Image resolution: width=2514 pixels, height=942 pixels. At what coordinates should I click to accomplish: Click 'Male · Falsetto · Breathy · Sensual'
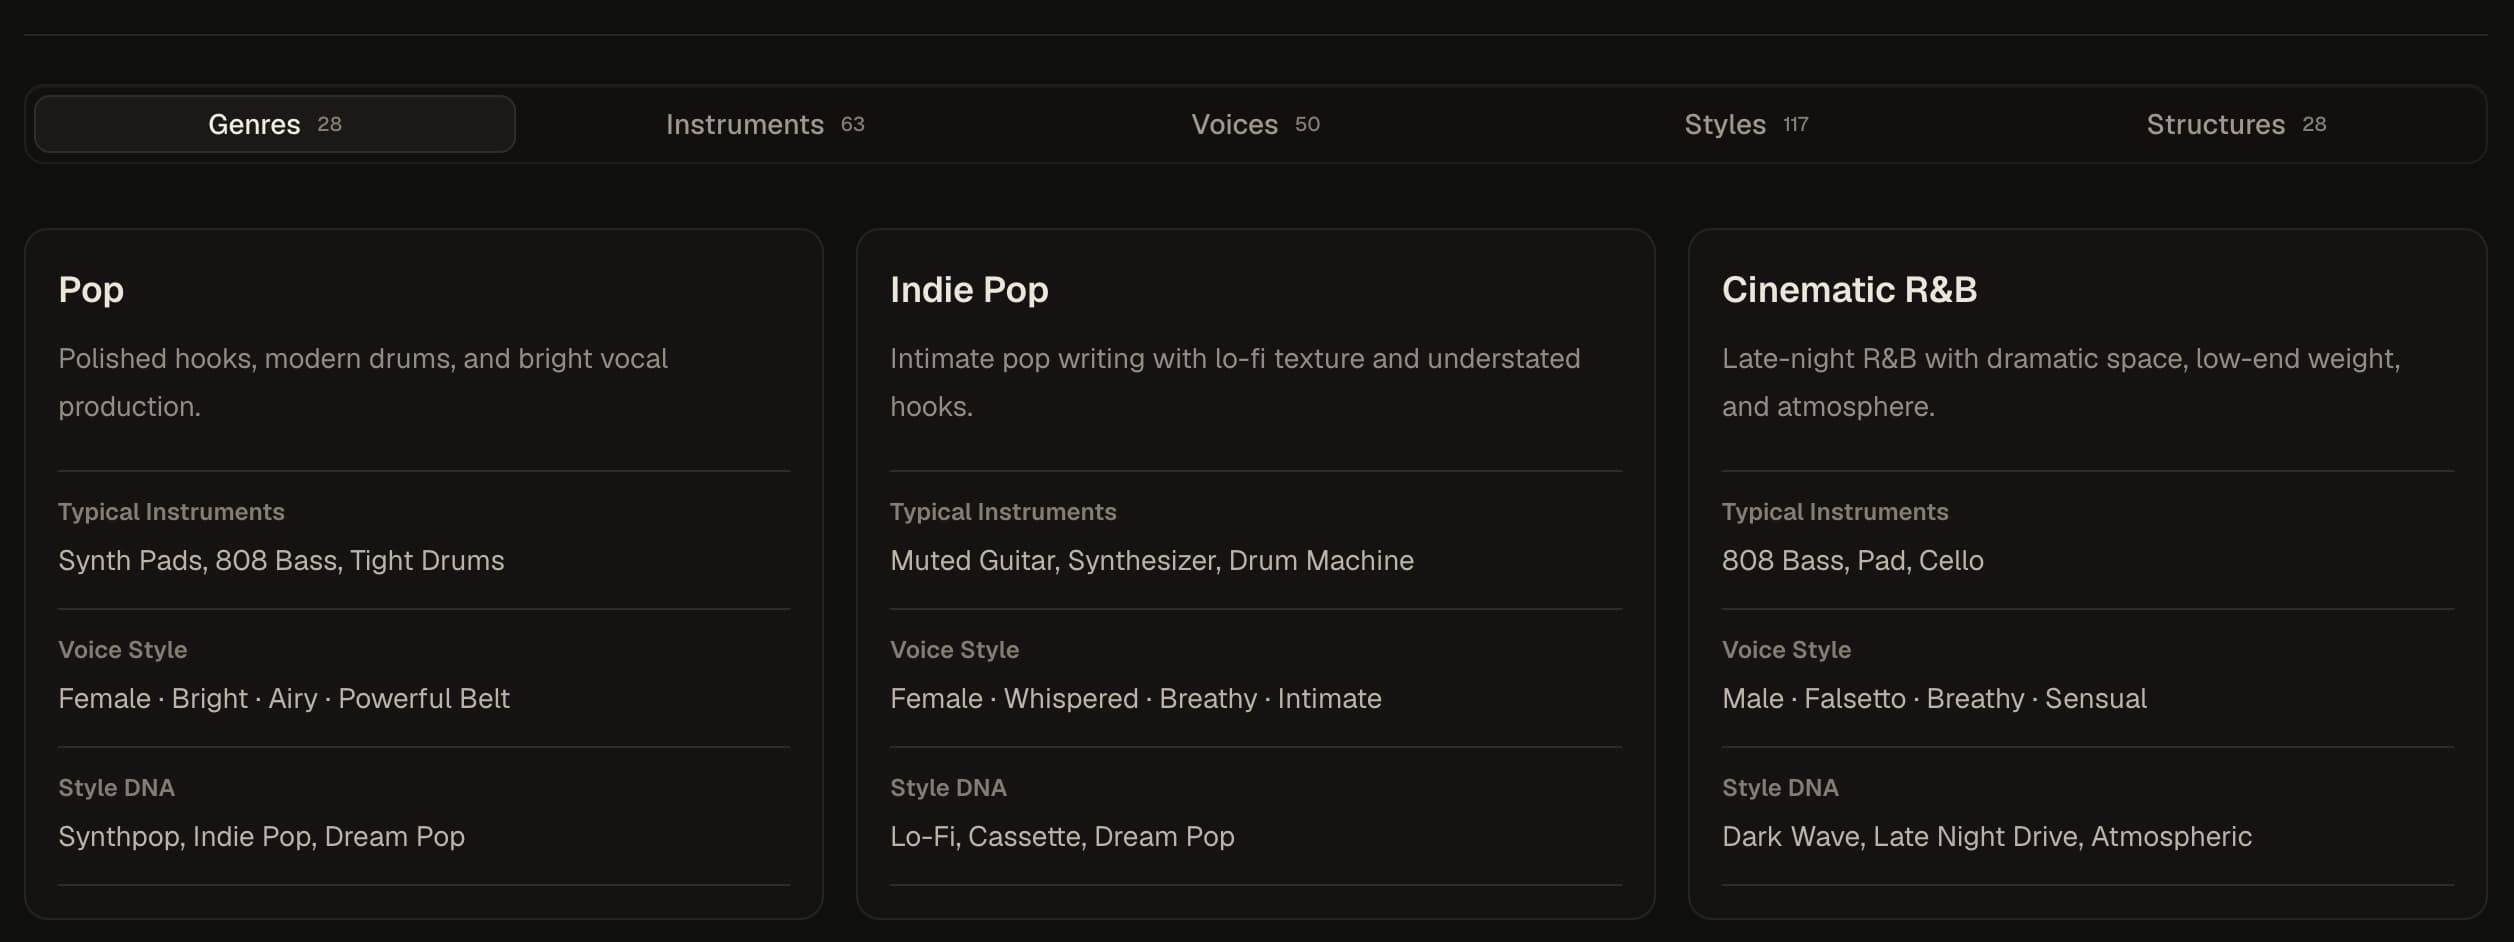tap(1934, 698)
